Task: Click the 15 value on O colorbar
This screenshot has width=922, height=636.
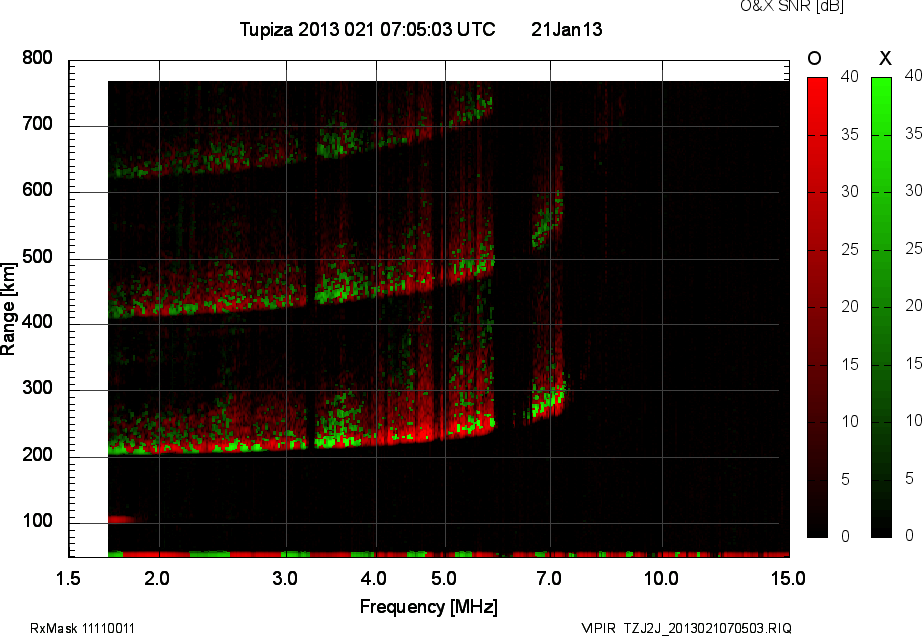Action: [850, 364]
